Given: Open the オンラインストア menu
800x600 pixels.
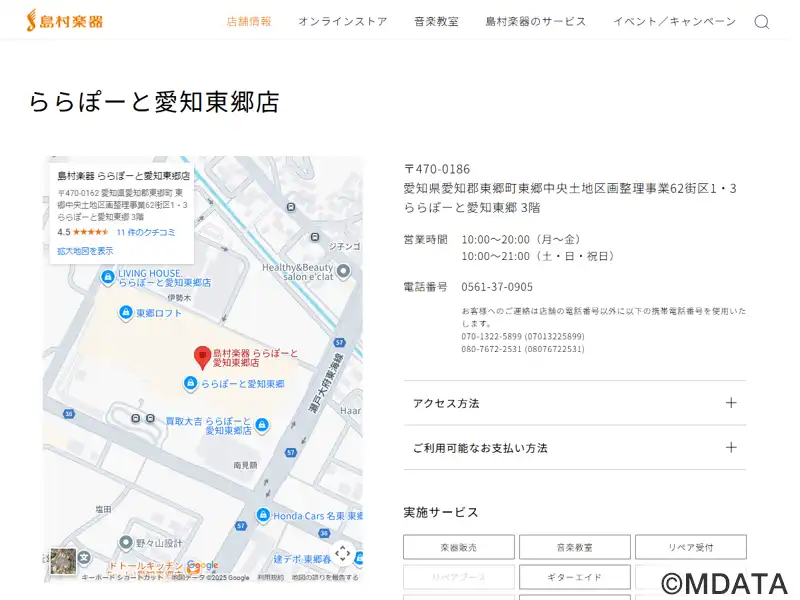Looking at the screenshot, I should [342, 22].
